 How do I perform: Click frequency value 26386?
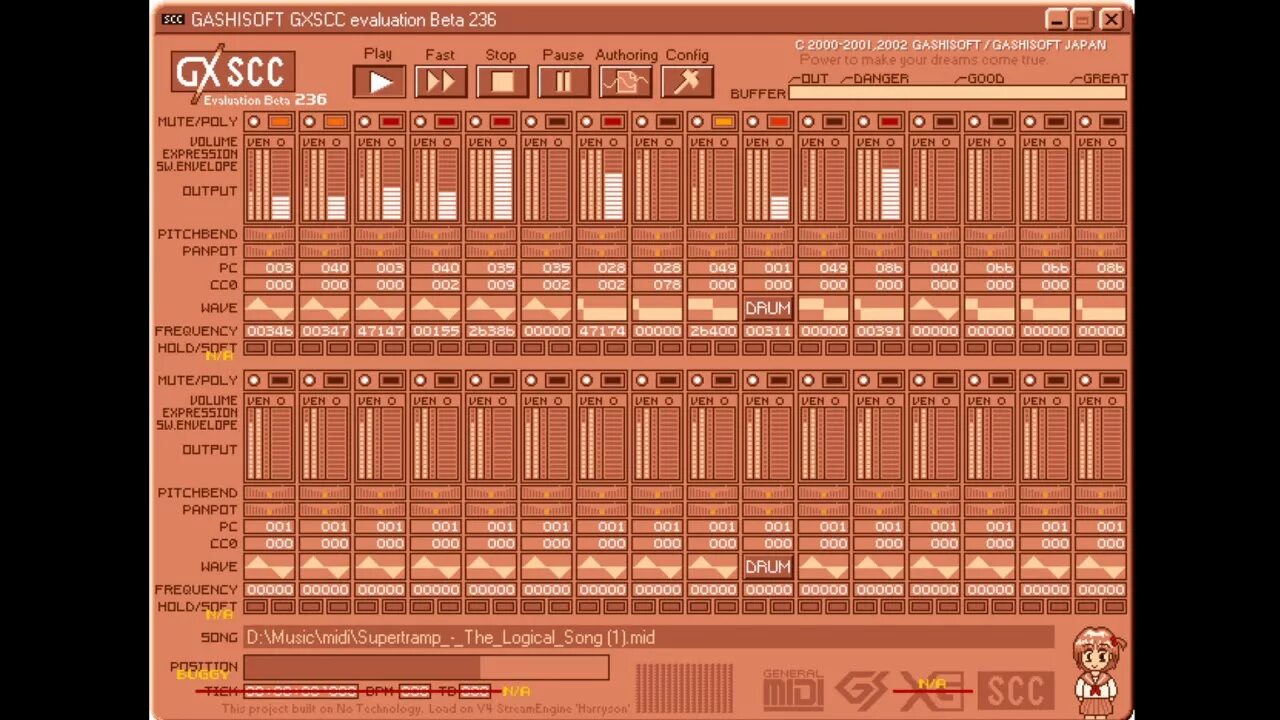[x=491, y=331]
